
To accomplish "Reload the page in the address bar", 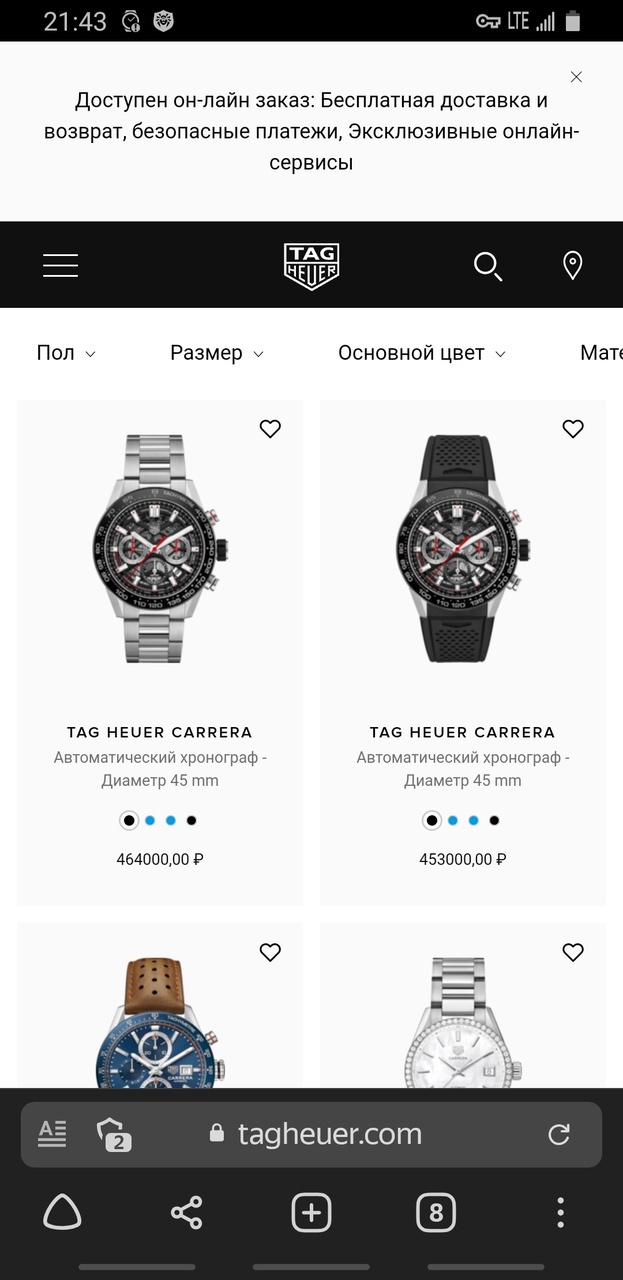I will point(559,1134).
